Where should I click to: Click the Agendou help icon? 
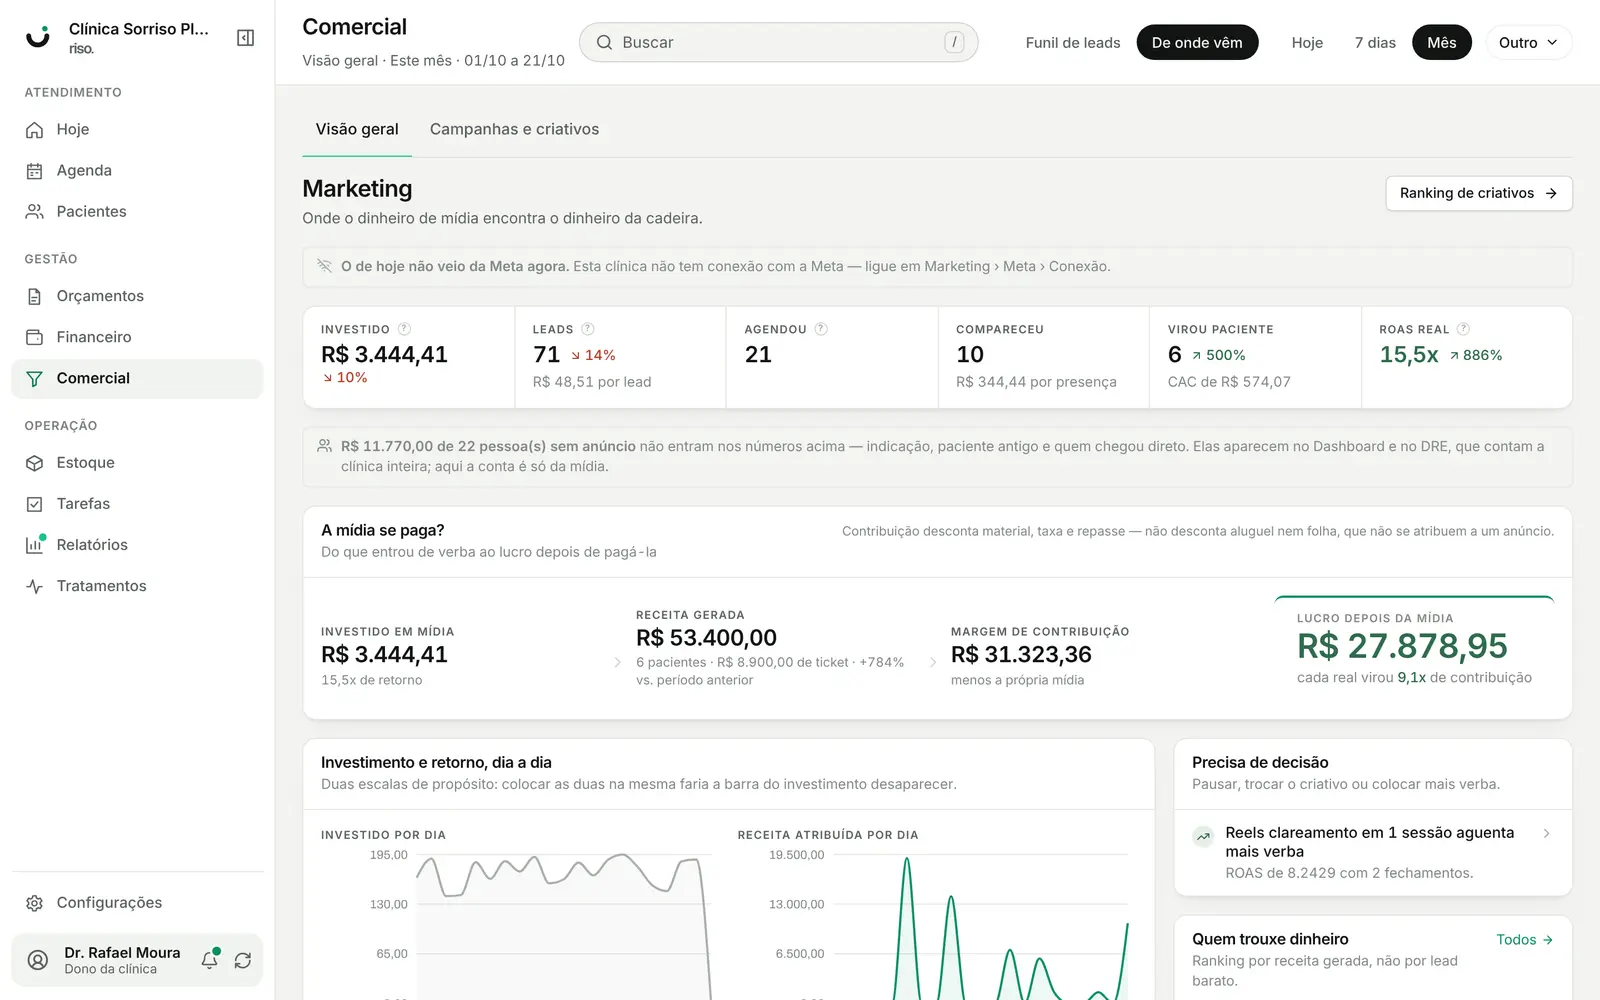coord(821,329)
